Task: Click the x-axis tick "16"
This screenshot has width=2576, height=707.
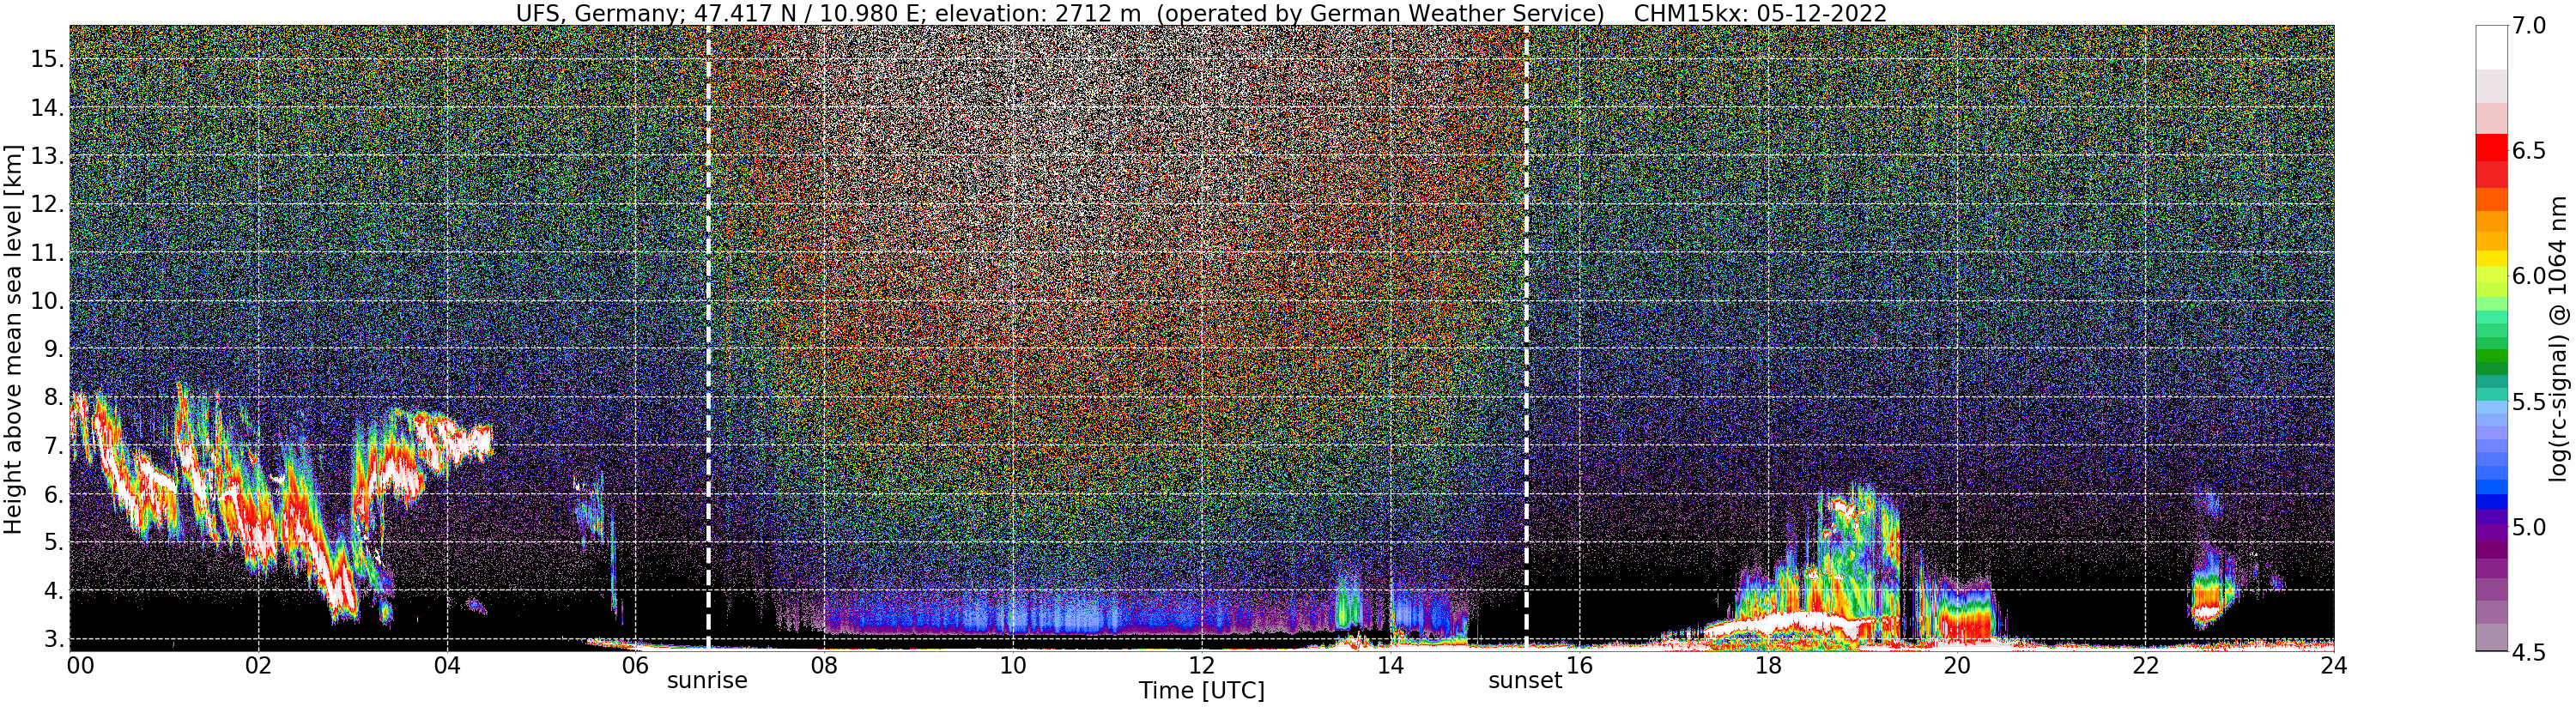Action: 1579,666
